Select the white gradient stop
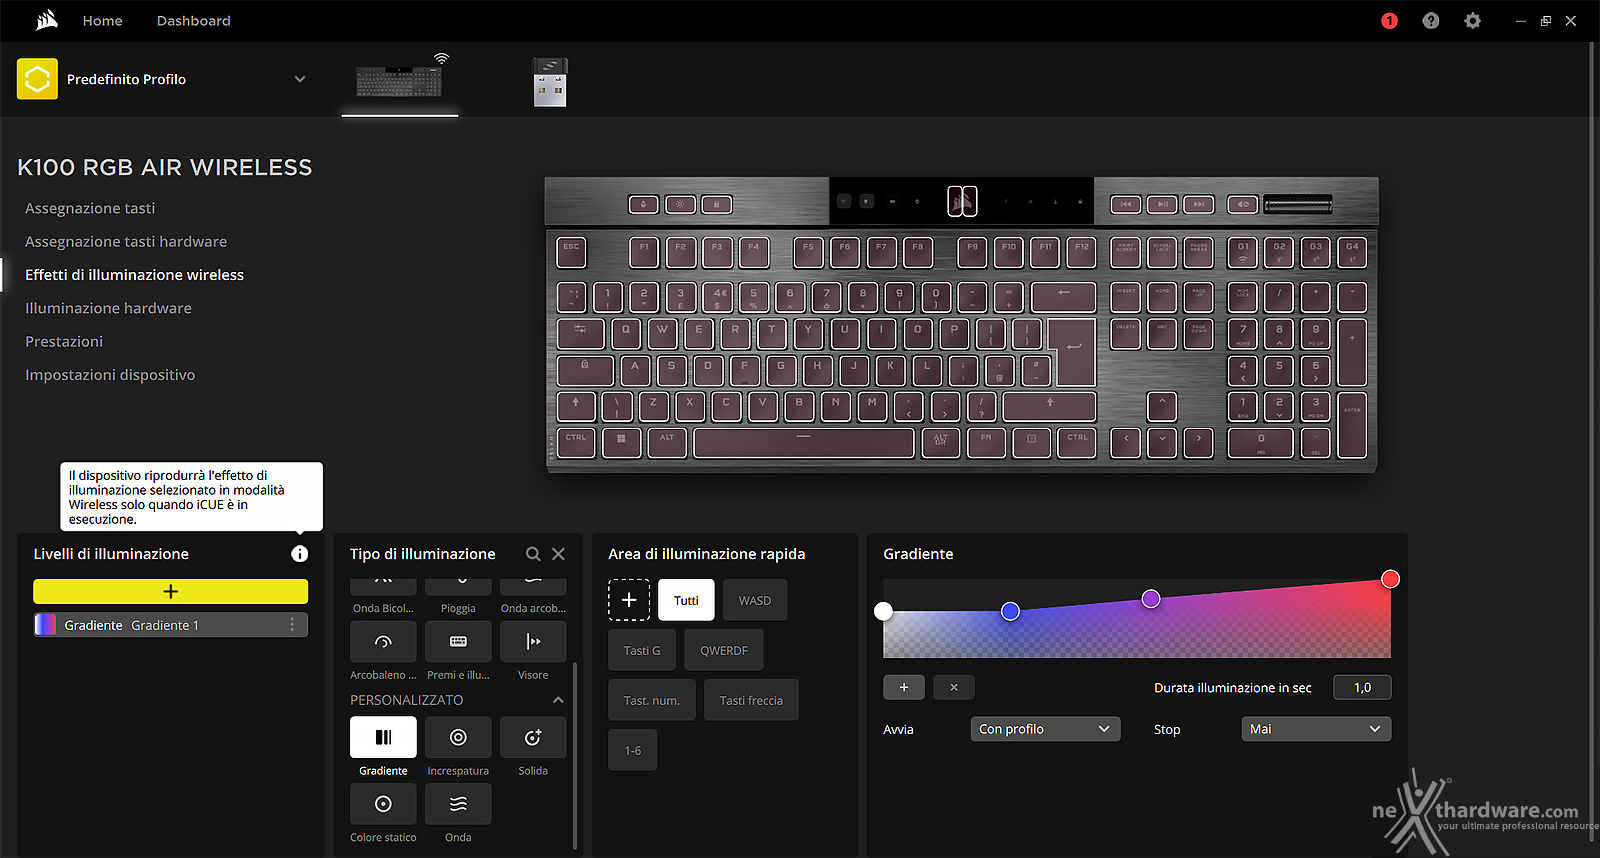The height and width of the screenshot is (858, 1600). pos(883,611)
